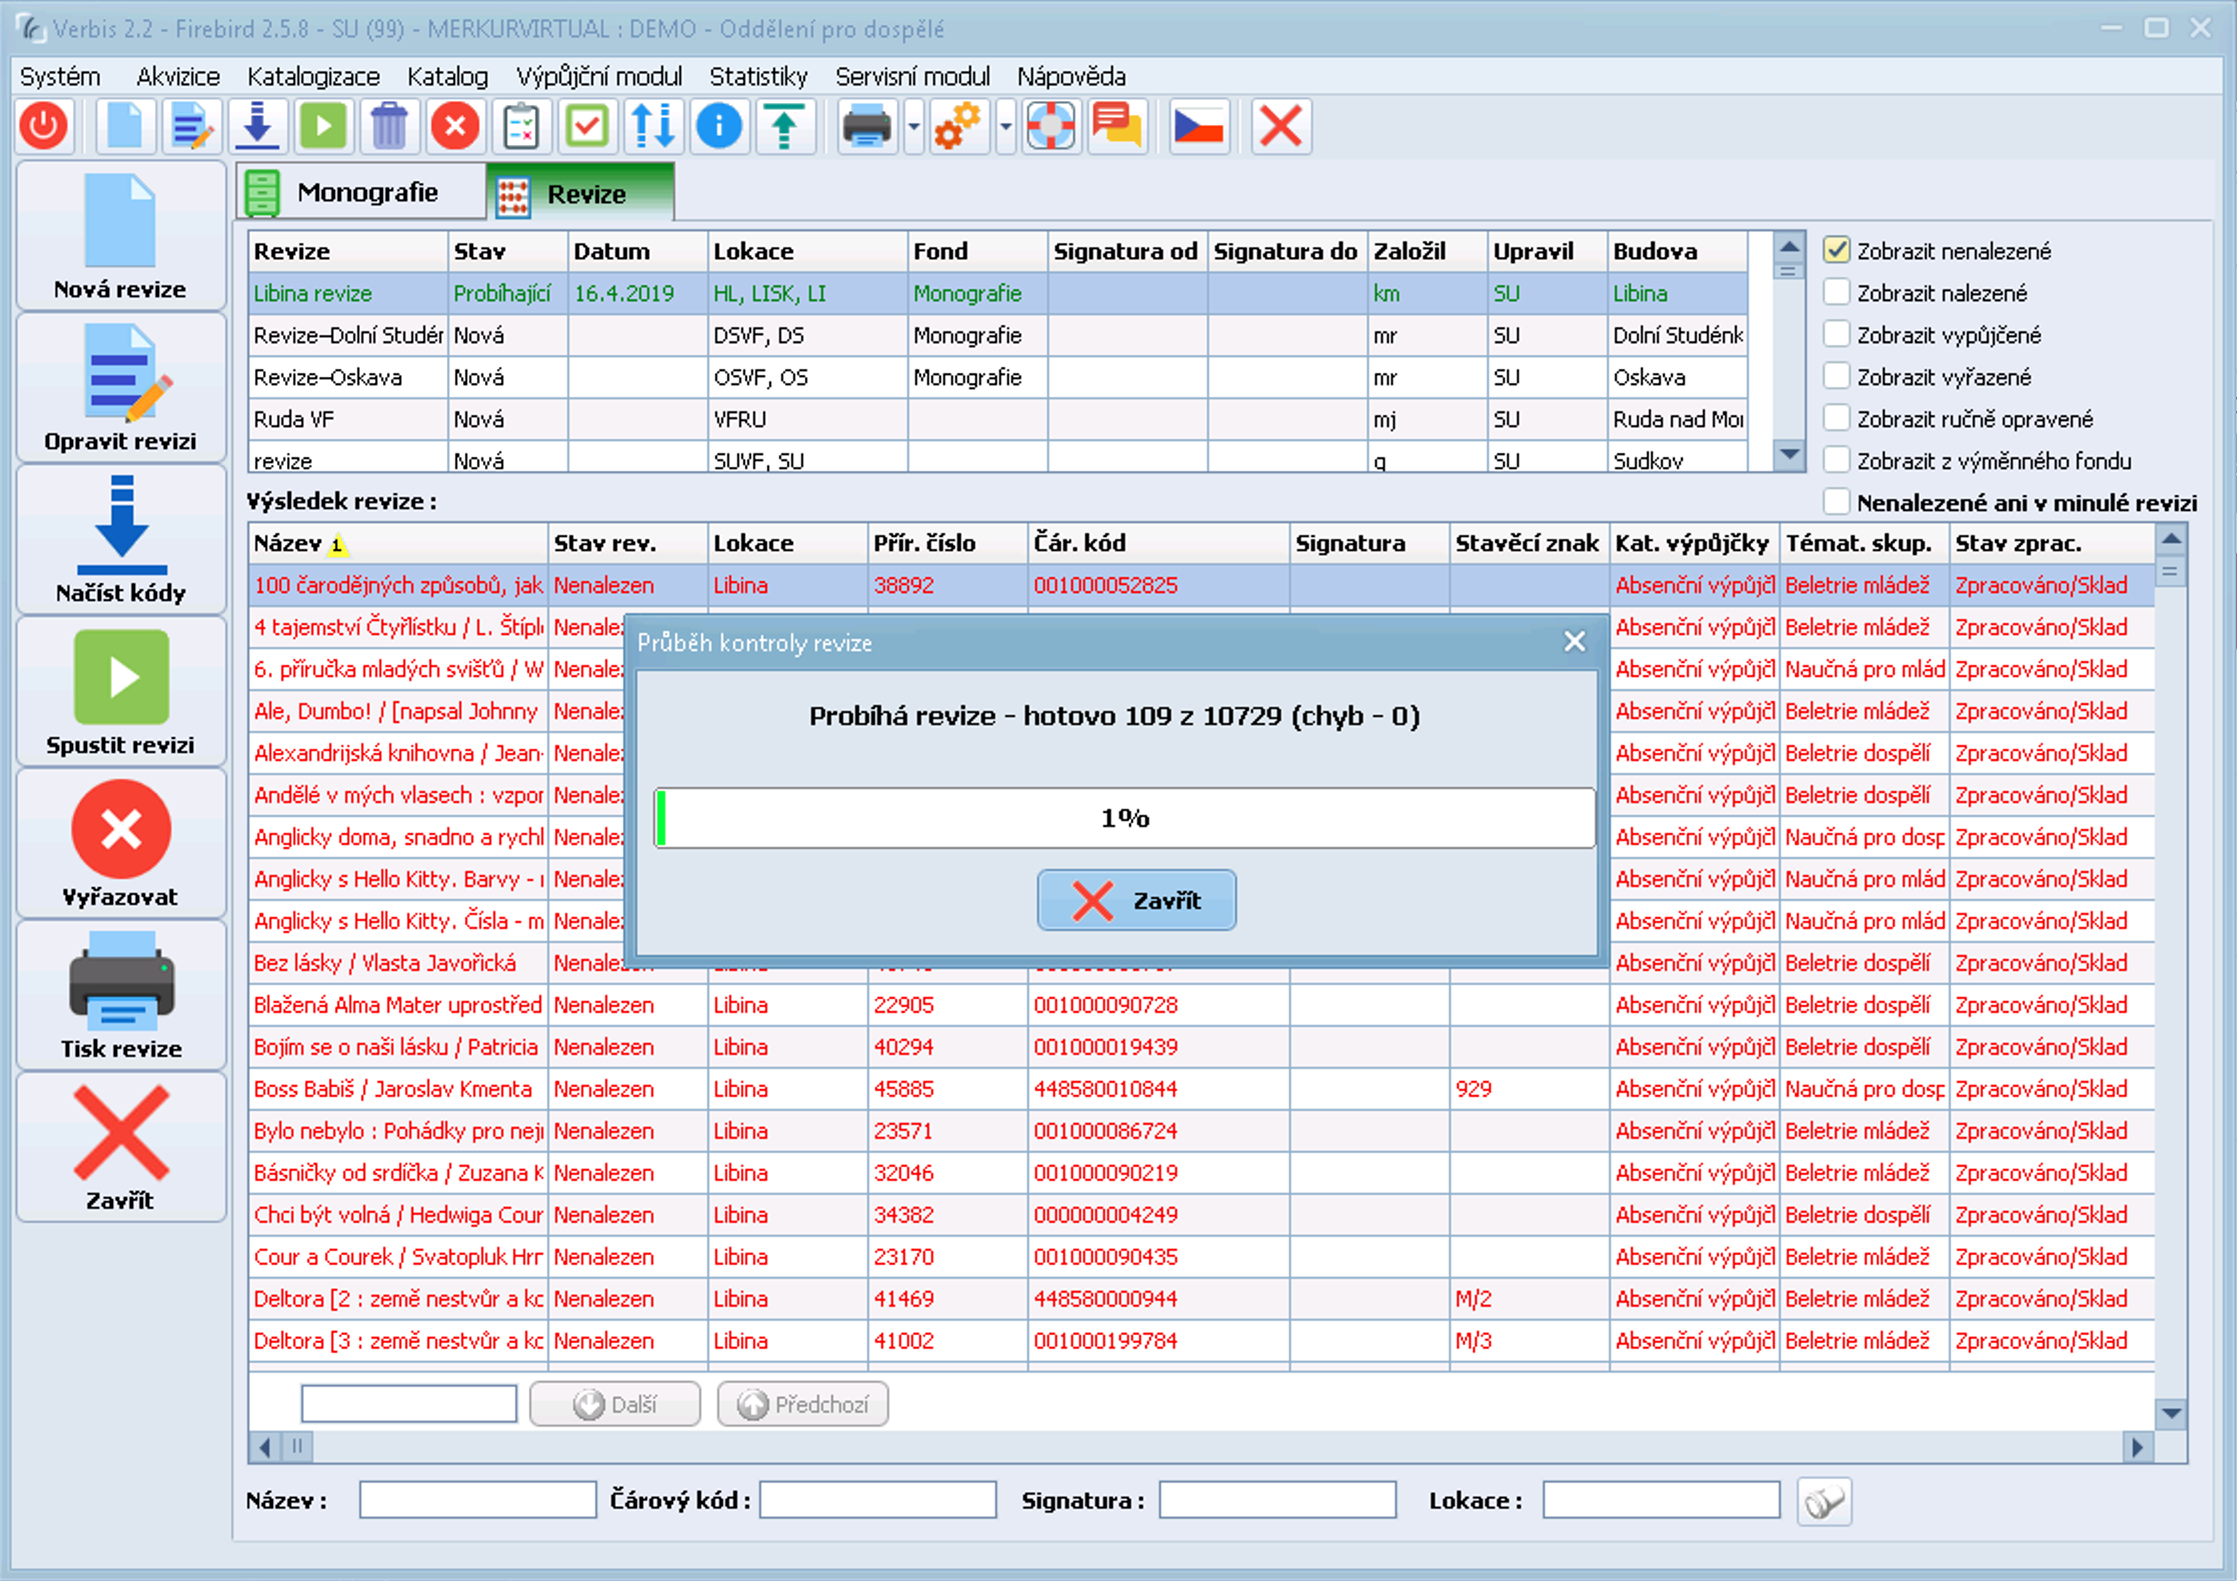Click the green checkbox toolbar icon

coord(588,127)
